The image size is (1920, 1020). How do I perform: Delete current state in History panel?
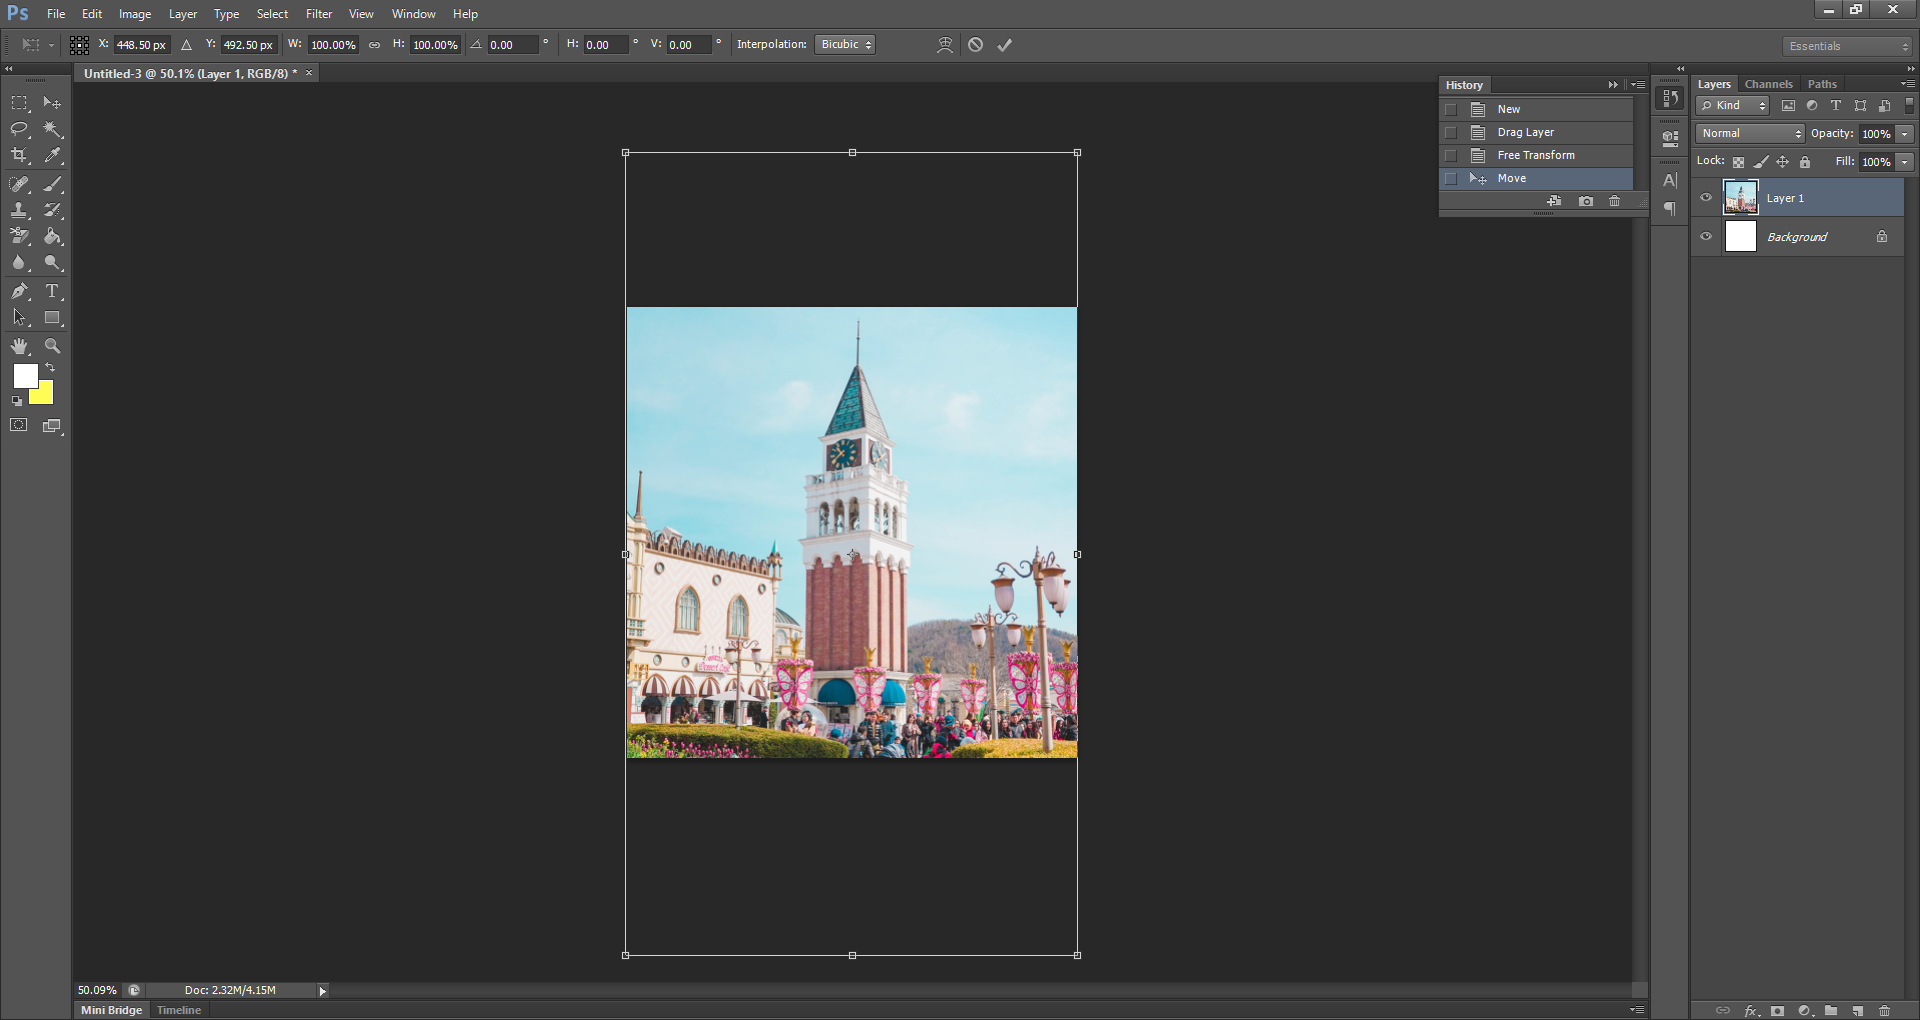[1614, 201]
